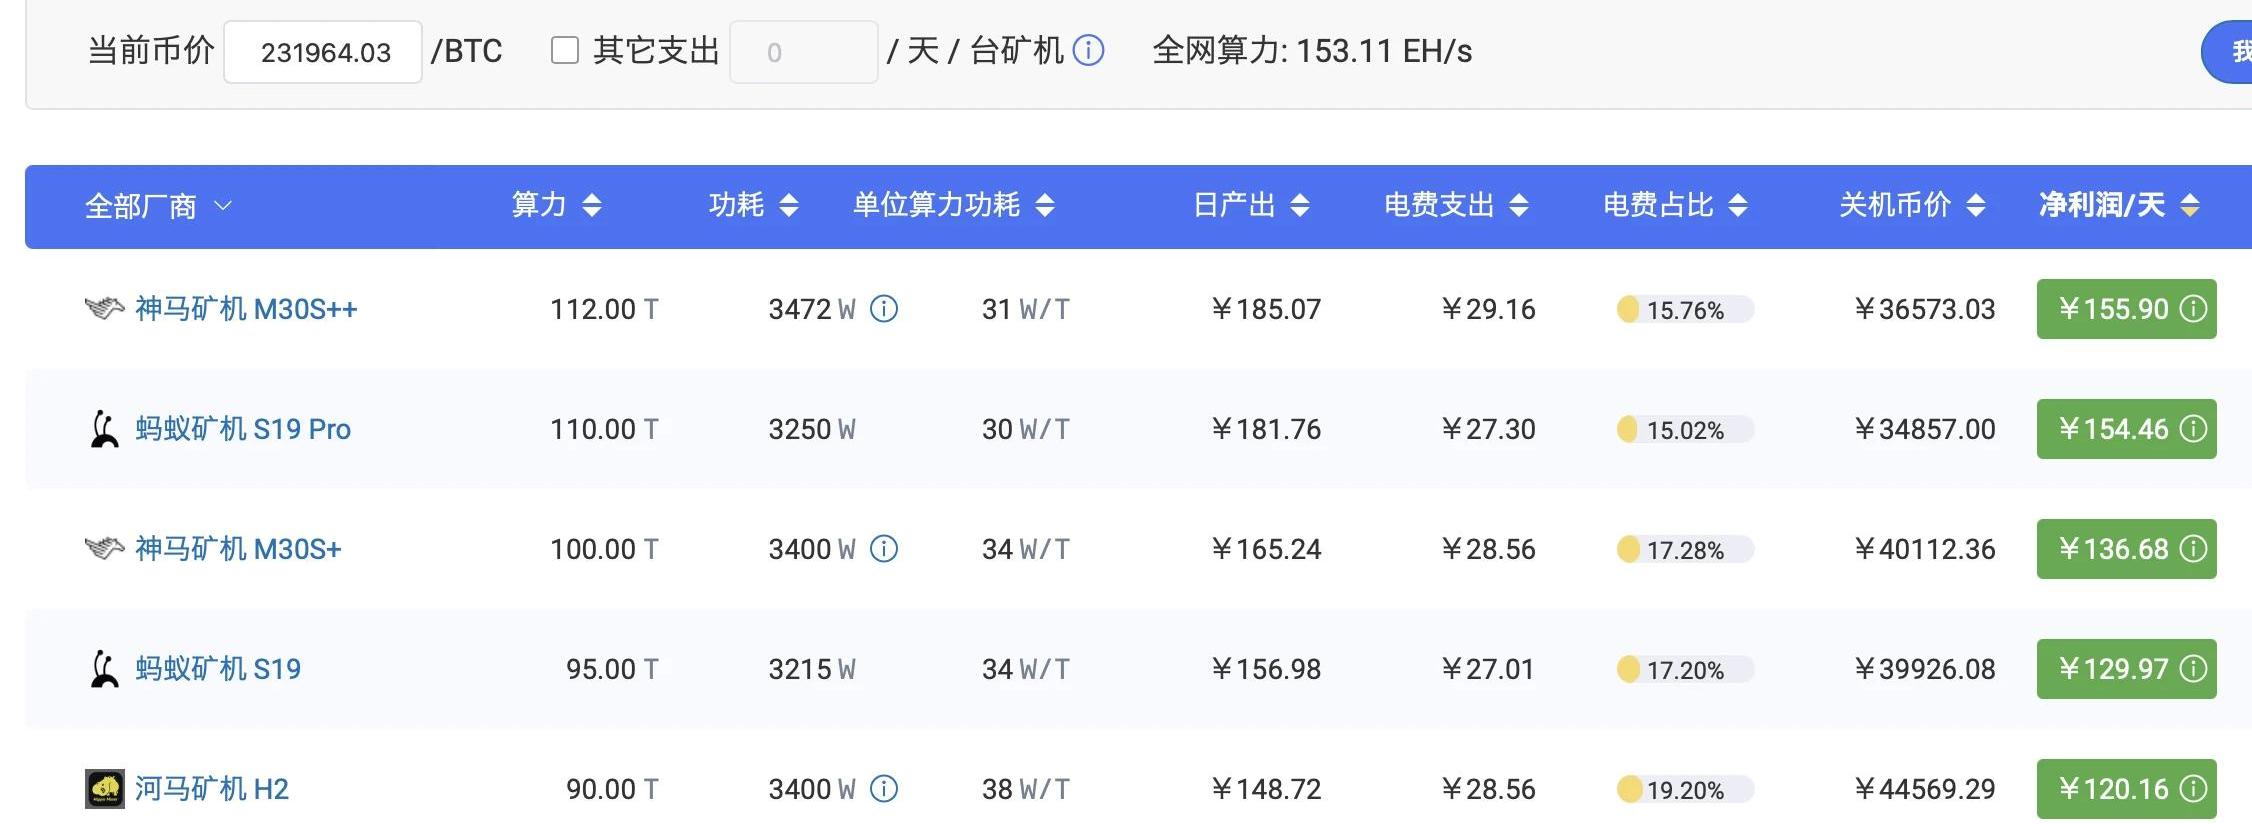Click the 当前币价 price input field

(323, 52)
